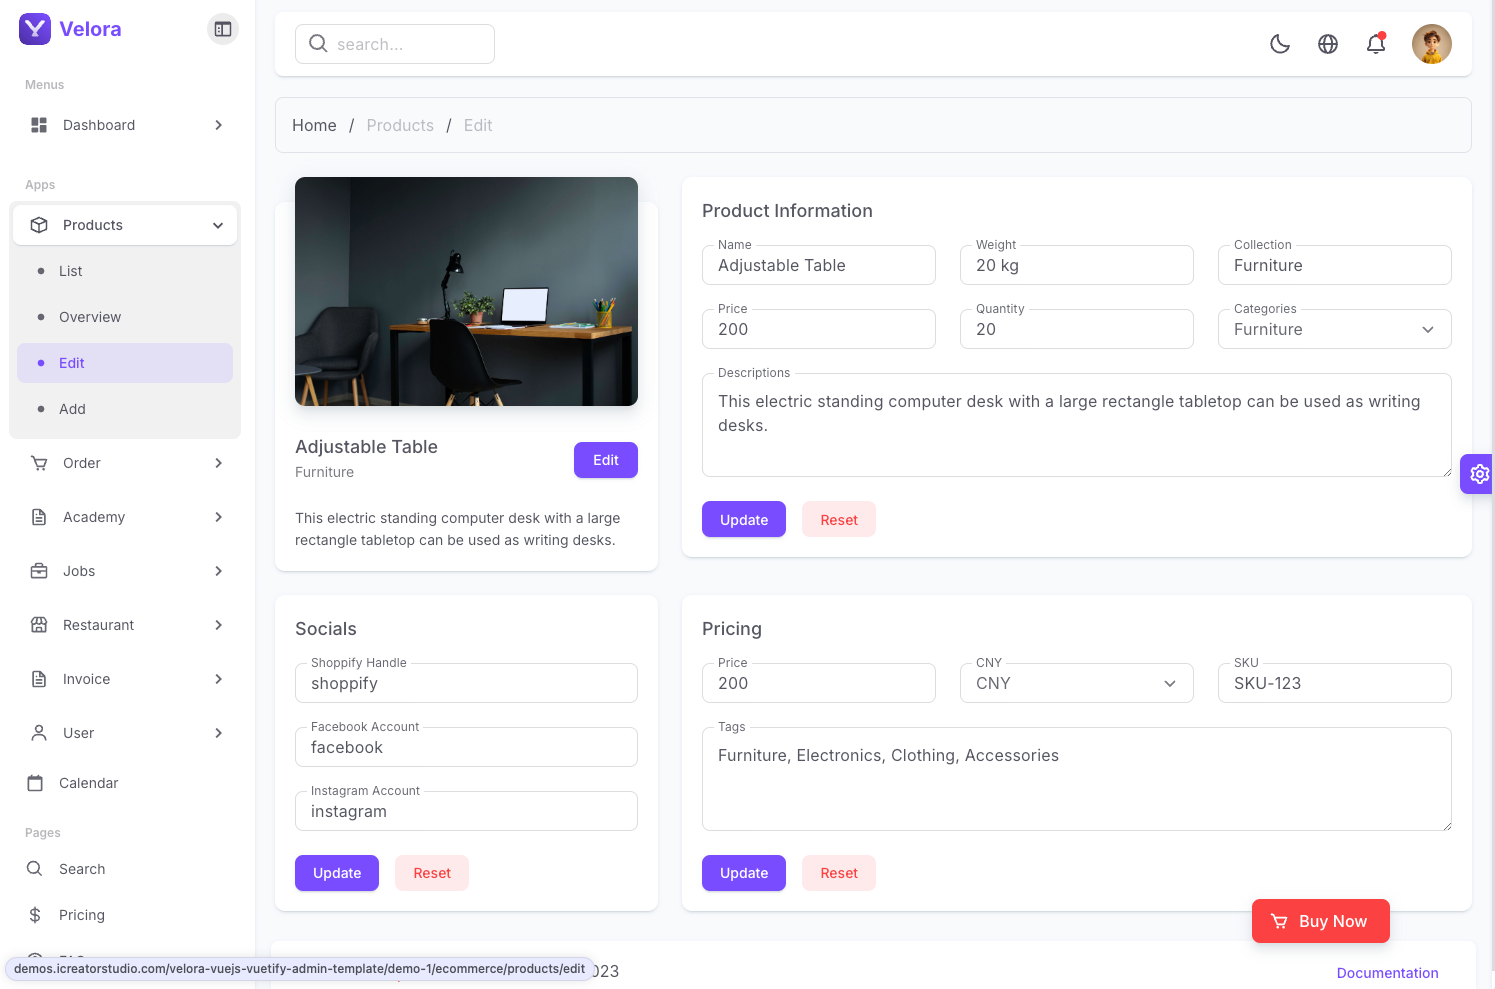Open the settings gear customizer

pos(1479,474)
